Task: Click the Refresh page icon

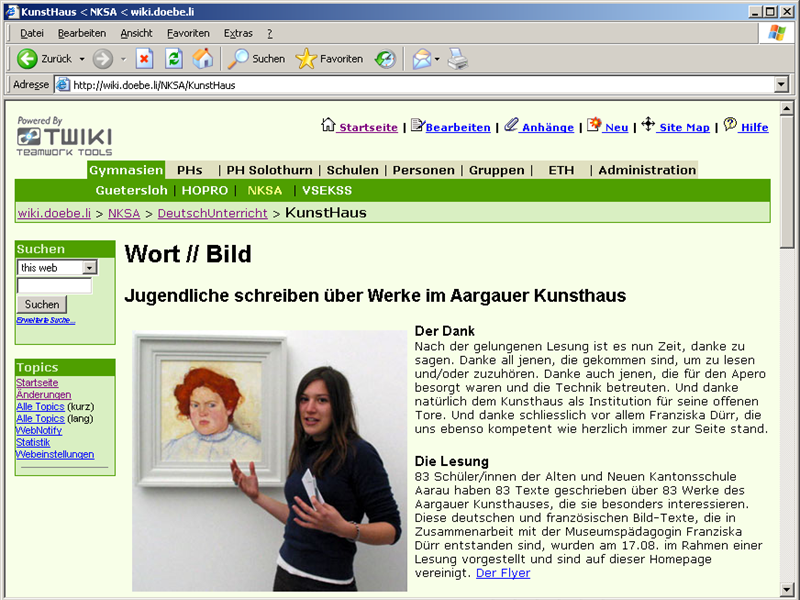Action: coord(174,59)
